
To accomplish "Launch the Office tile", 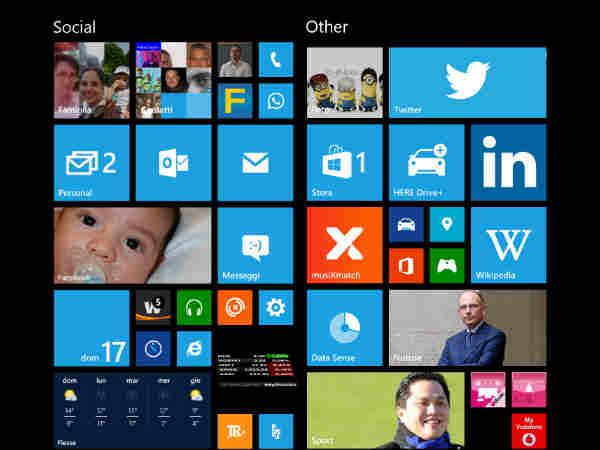I will pos(406,265).
